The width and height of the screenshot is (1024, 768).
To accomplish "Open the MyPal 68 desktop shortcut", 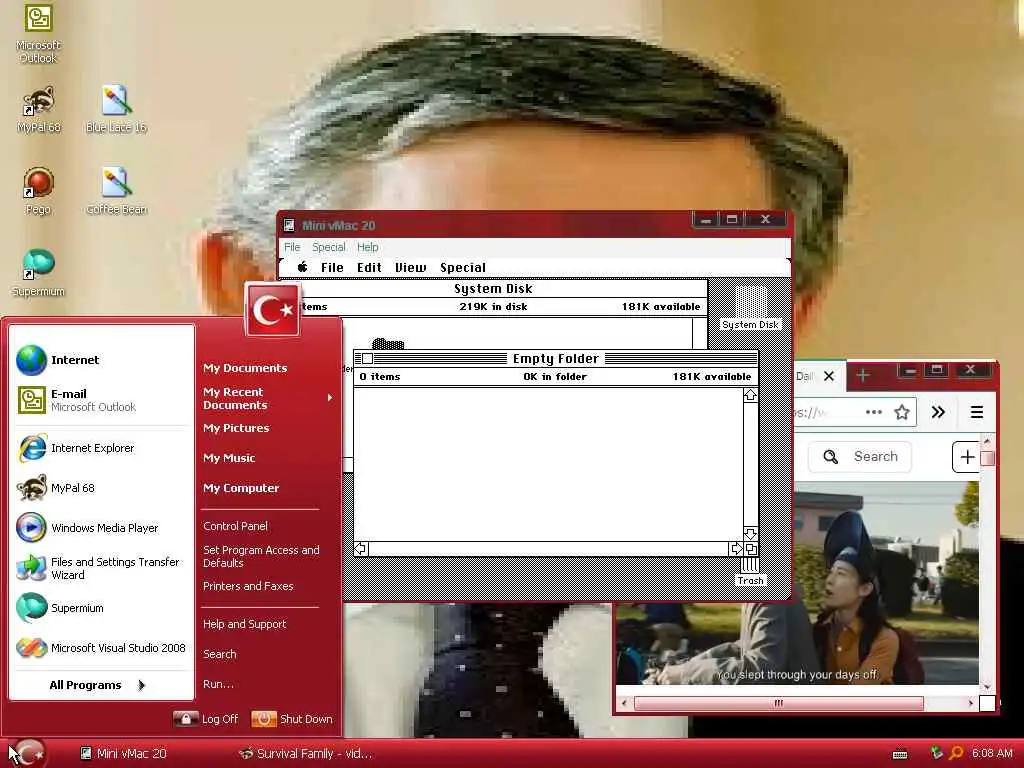I will click(x=39, y=110).
